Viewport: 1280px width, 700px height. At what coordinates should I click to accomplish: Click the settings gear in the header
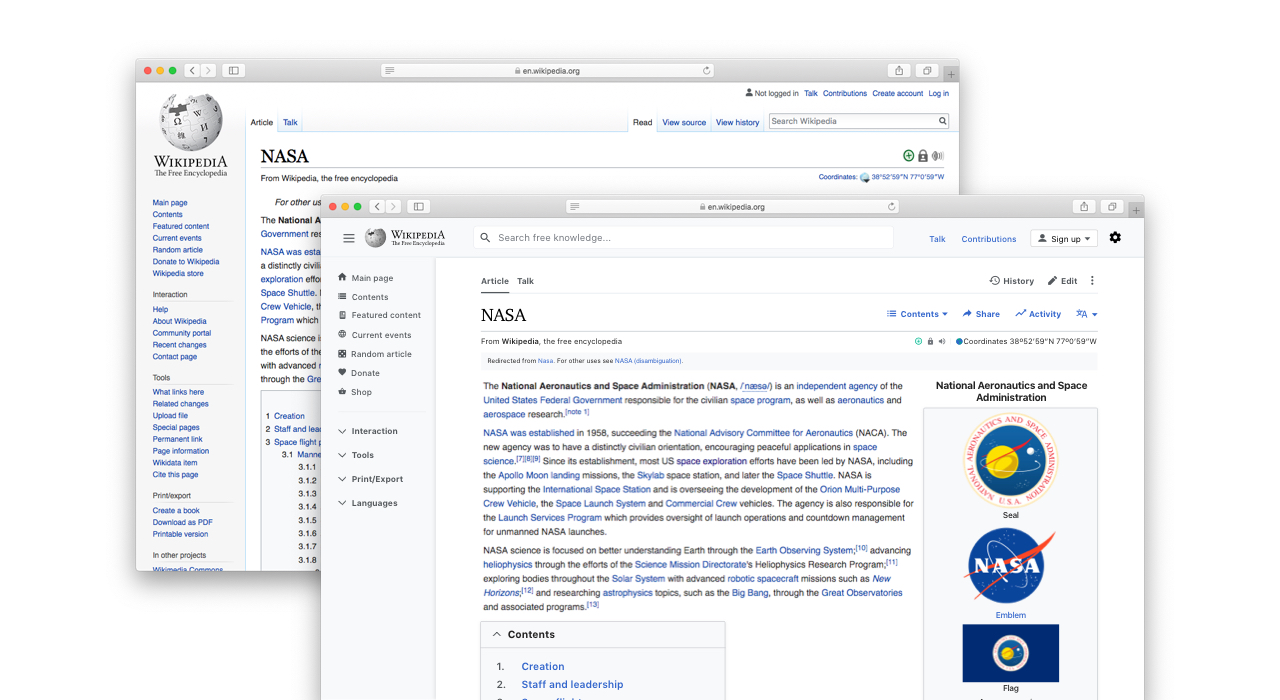[x=1114, y=238]
